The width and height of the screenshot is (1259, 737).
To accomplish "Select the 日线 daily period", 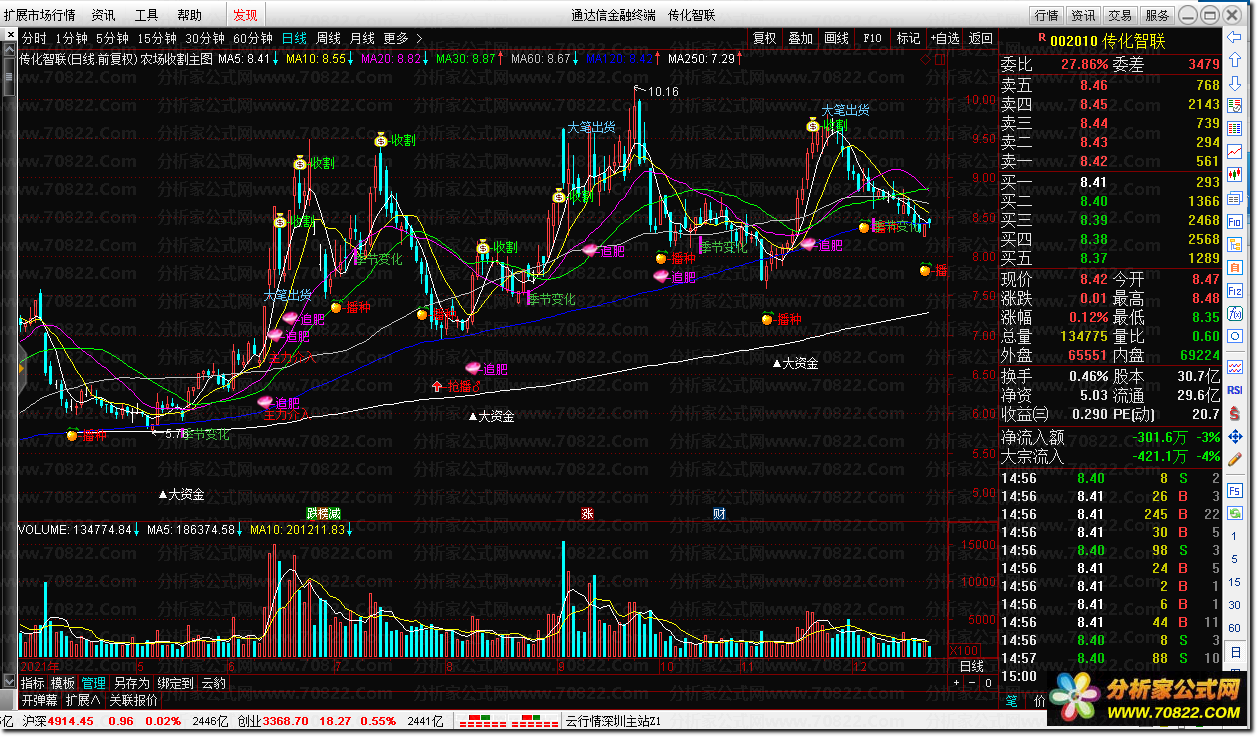I will 294,38.
